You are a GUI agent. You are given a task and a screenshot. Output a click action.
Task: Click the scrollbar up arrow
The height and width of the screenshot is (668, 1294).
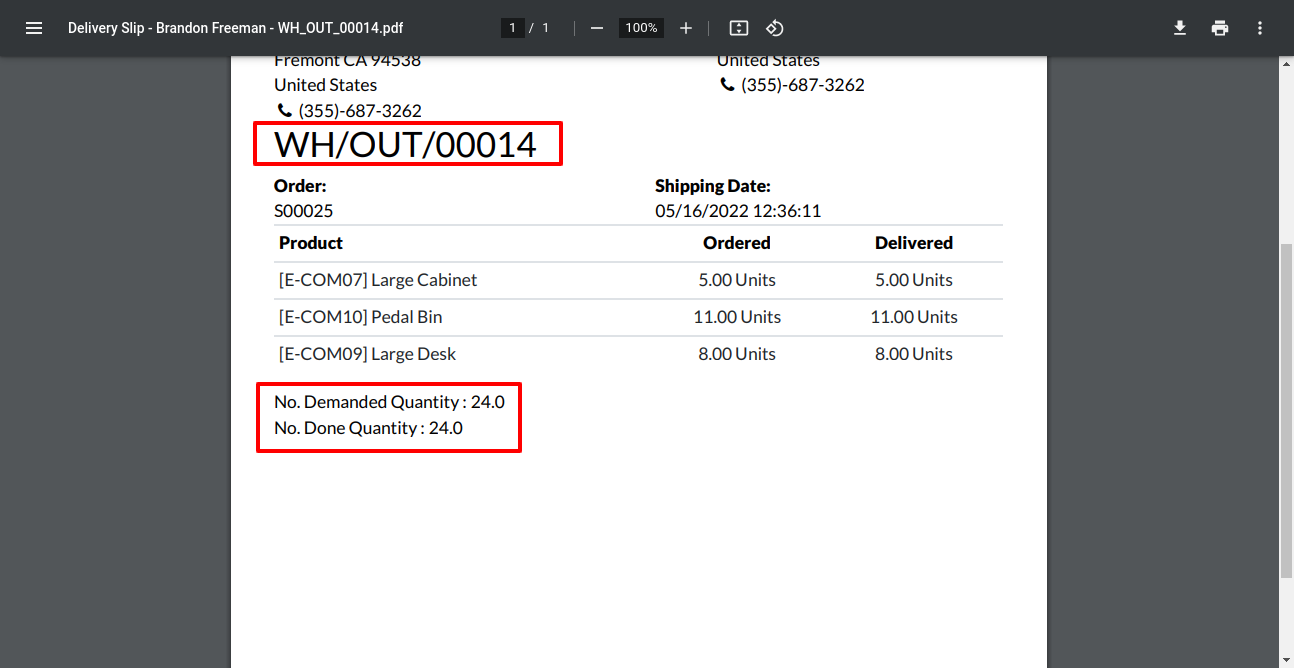(x=1286, y=63)
